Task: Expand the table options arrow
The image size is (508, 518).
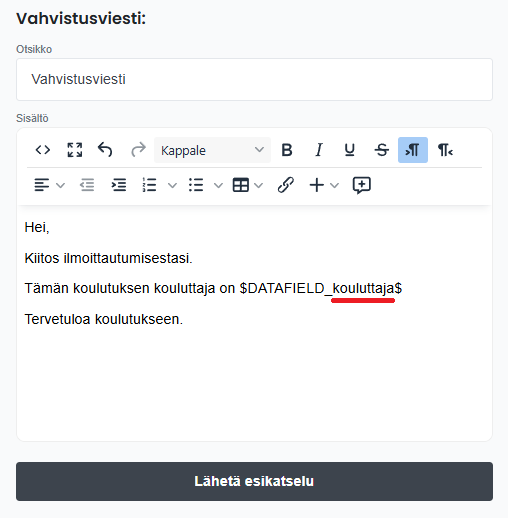Action: pyautogui.click(x=259, y=185)
